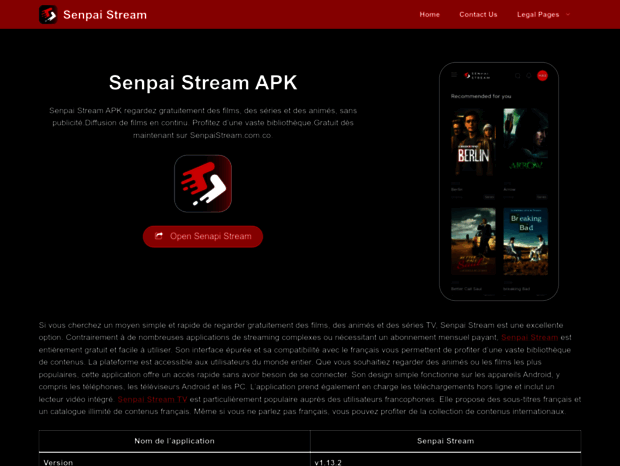Click the search icon in the phone mockup
Viewport: 620px width, 466px height.
[x=518, y=75]
